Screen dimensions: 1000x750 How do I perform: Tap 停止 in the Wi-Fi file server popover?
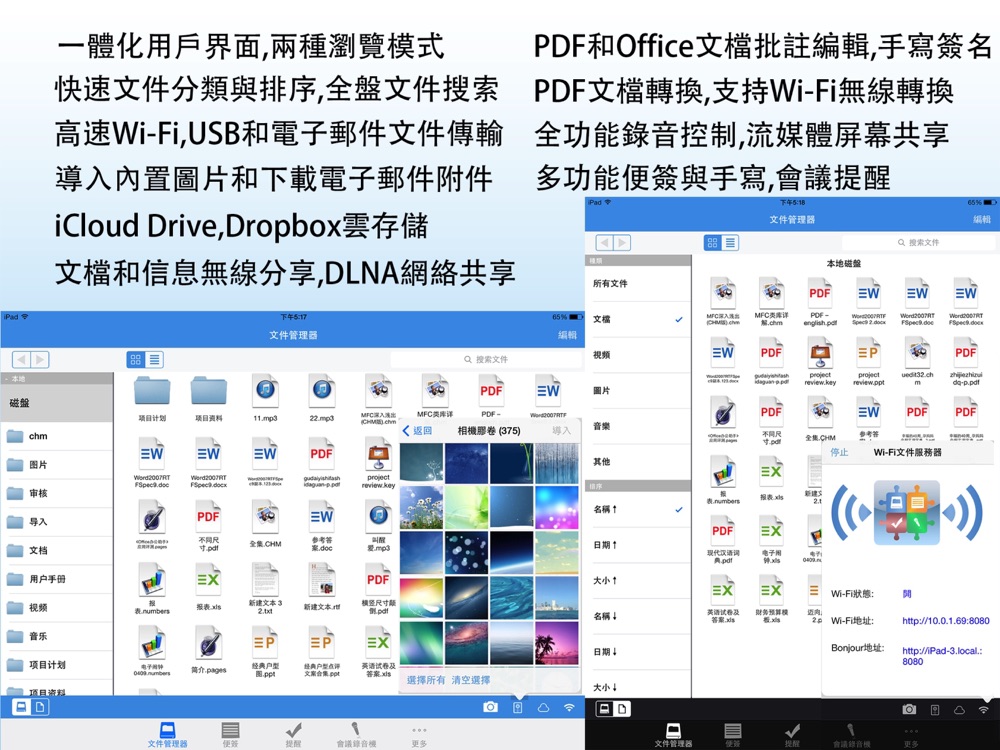[x=839, y=452]
